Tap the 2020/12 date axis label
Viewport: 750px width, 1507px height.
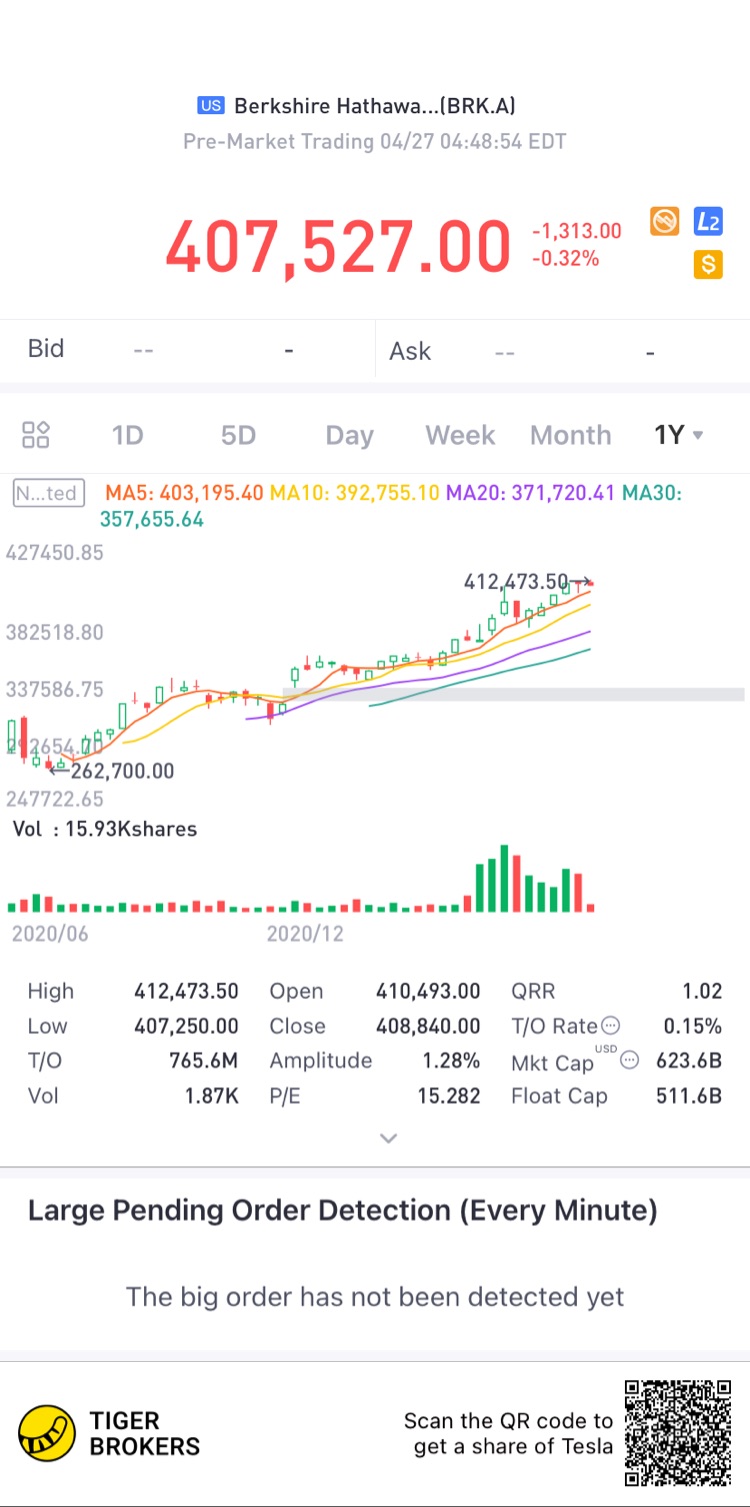(305, 934)
